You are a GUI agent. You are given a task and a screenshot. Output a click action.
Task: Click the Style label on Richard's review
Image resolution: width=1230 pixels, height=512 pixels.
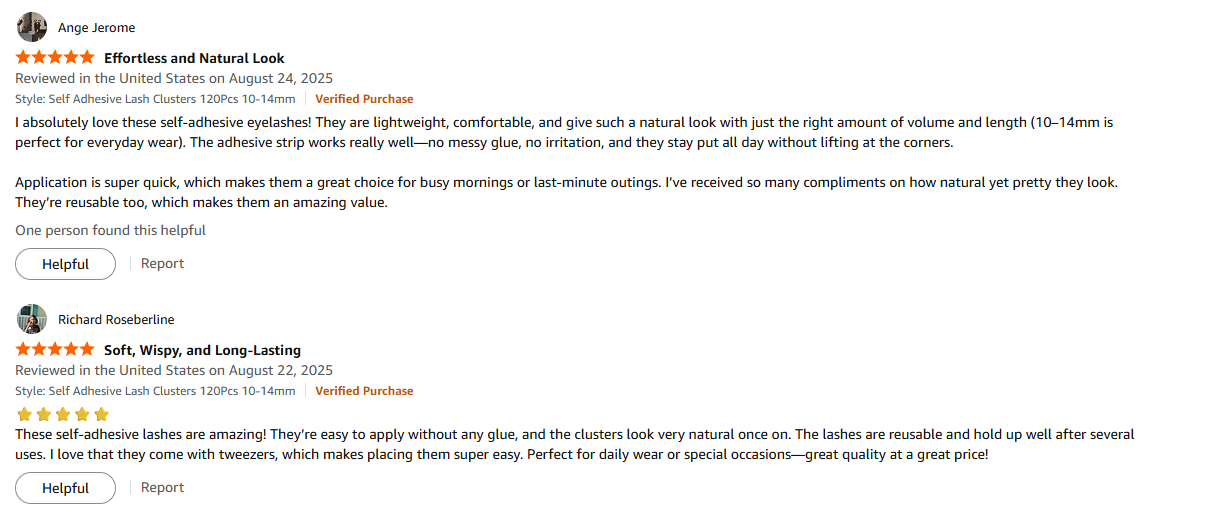click(x=155, y=391)
